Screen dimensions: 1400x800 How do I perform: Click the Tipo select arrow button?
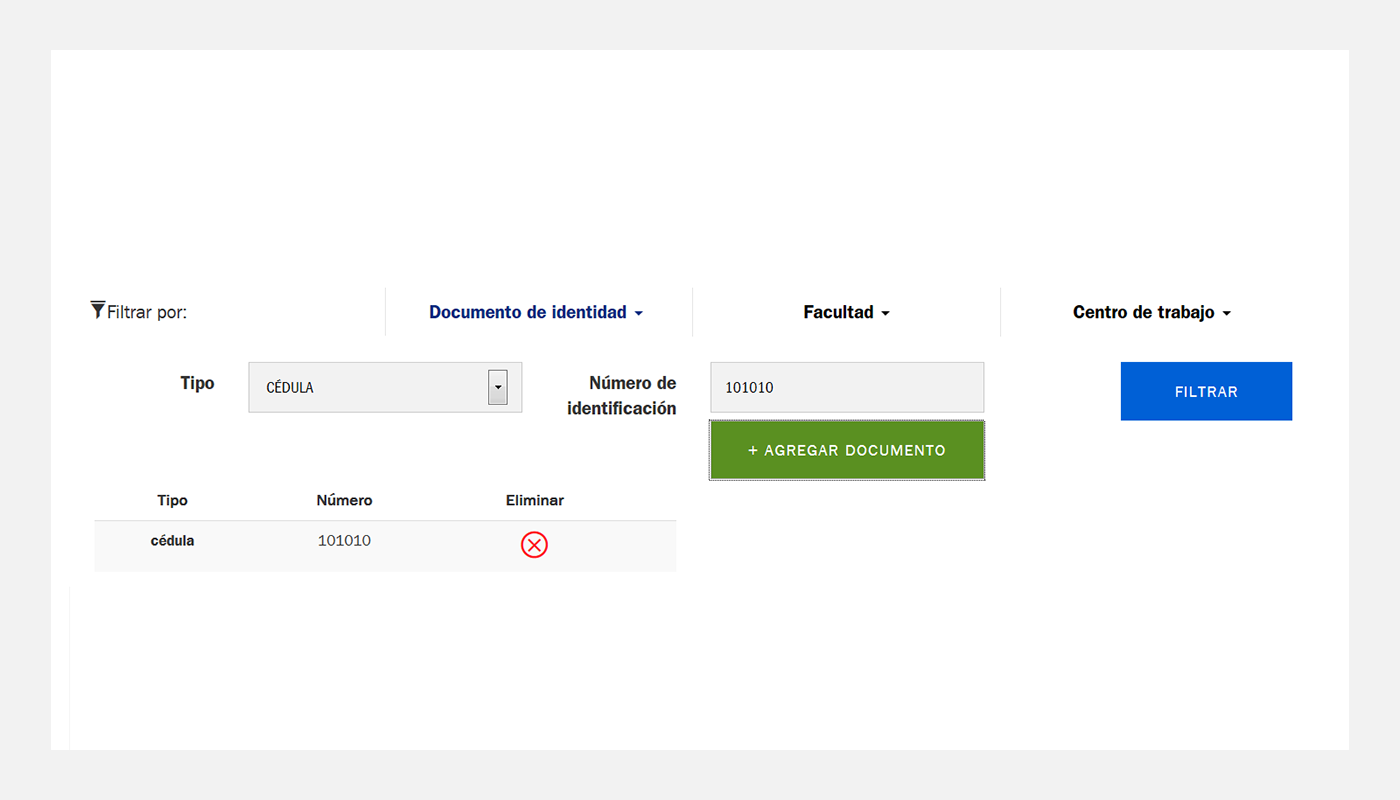point(497,387)
